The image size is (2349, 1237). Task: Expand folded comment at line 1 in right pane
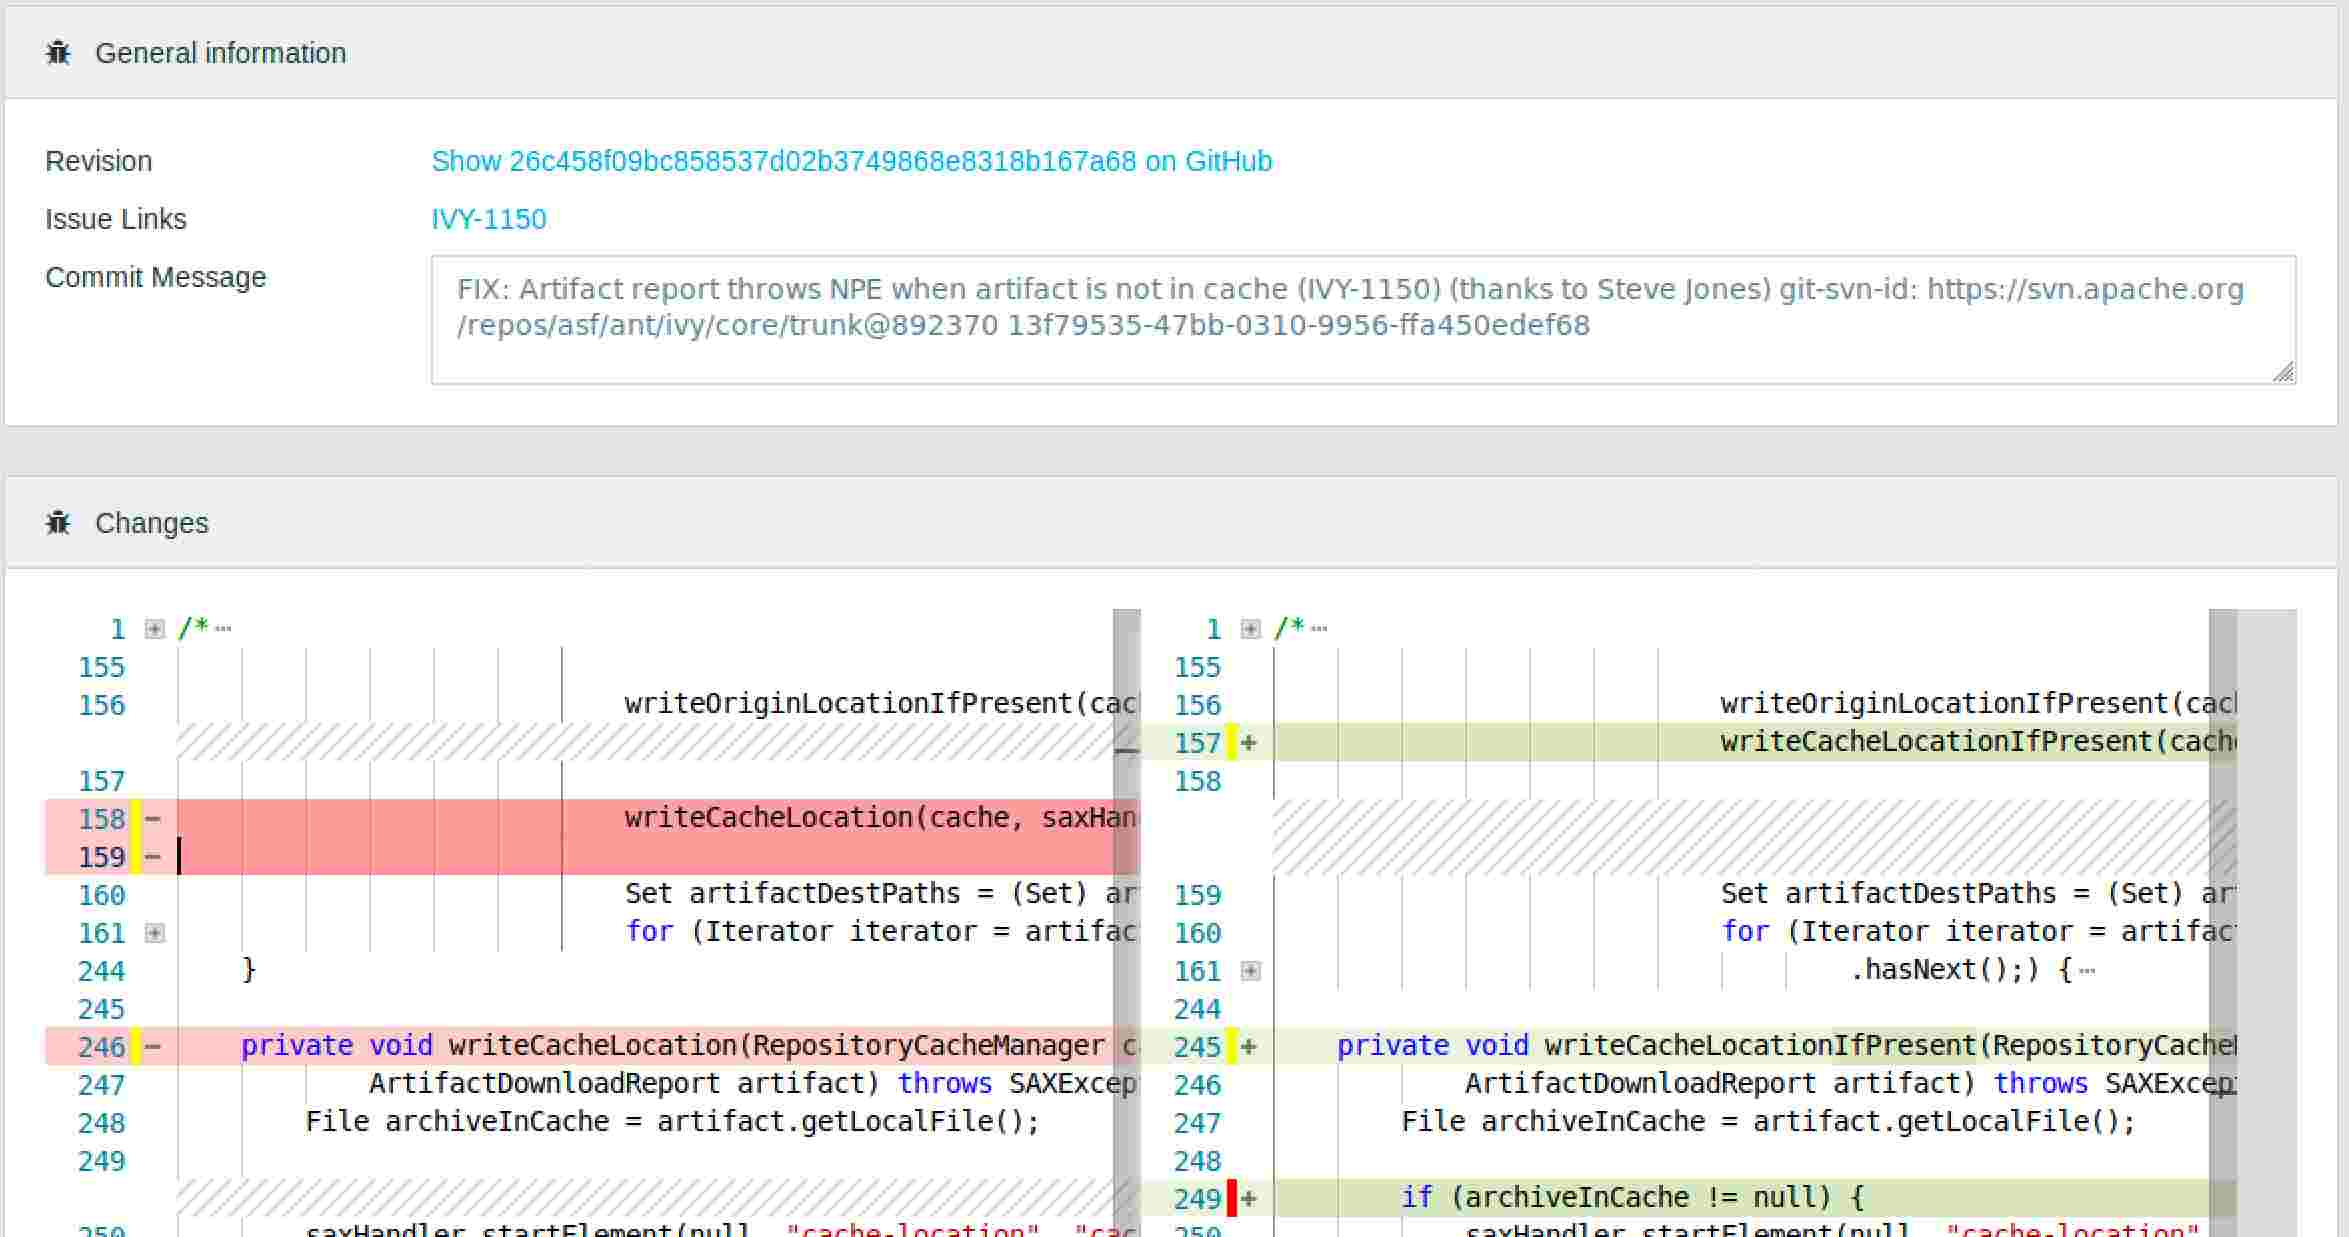tap(1250, 629)
